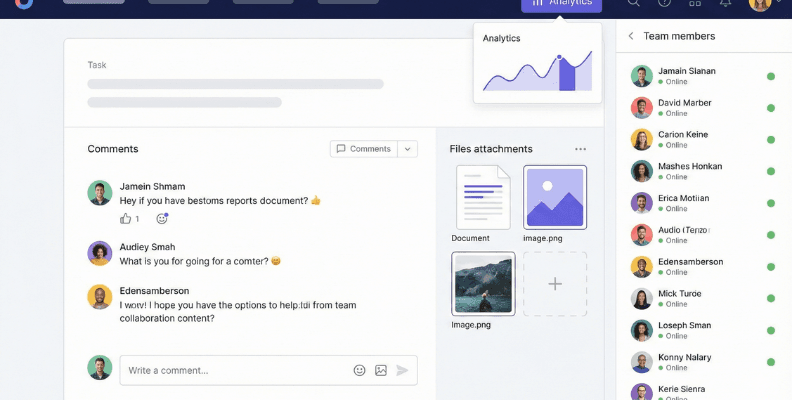The height and width of the screenshot is (400, 800).
Task: Click the highlighted bar in Analytics chart
Action: [x=567, y=74]
